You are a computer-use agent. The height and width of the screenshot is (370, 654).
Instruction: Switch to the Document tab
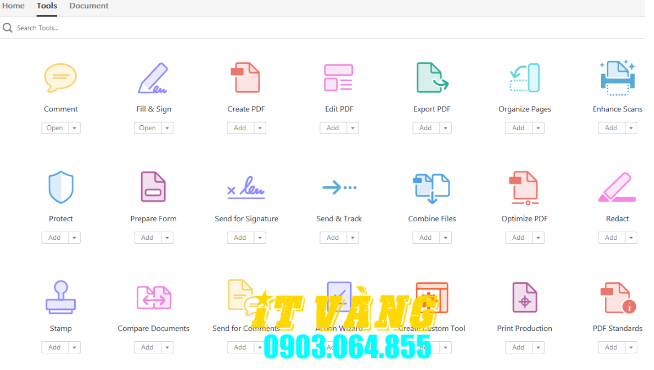(x=89, y=6)
